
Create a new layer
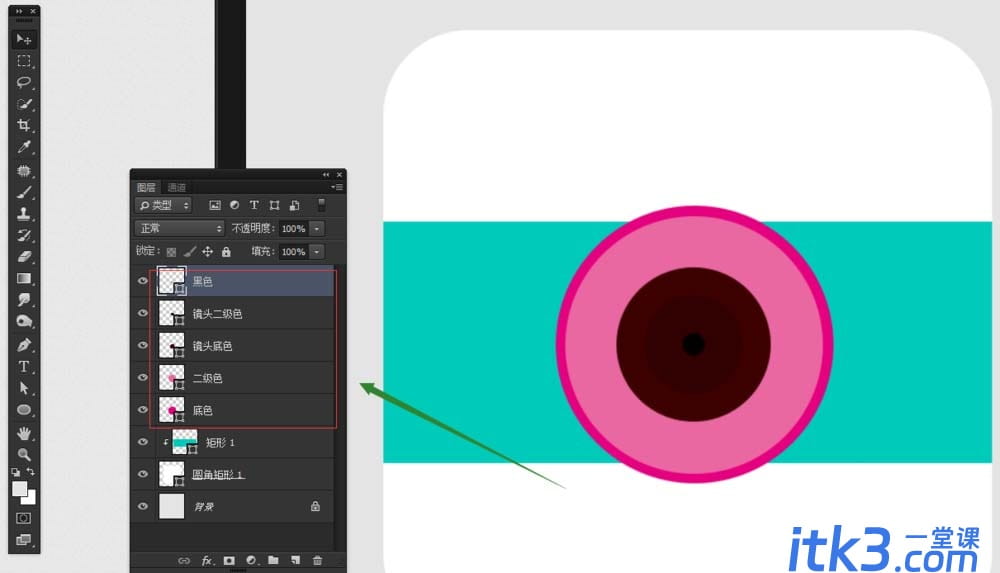(295, 560)
